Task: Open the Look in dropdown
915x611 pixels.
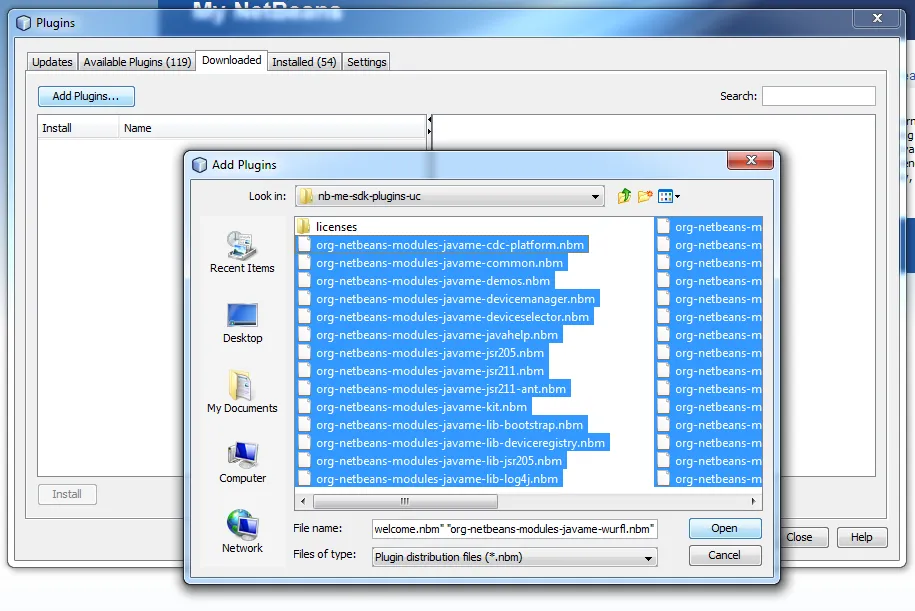Action: (x=597, y=196)
